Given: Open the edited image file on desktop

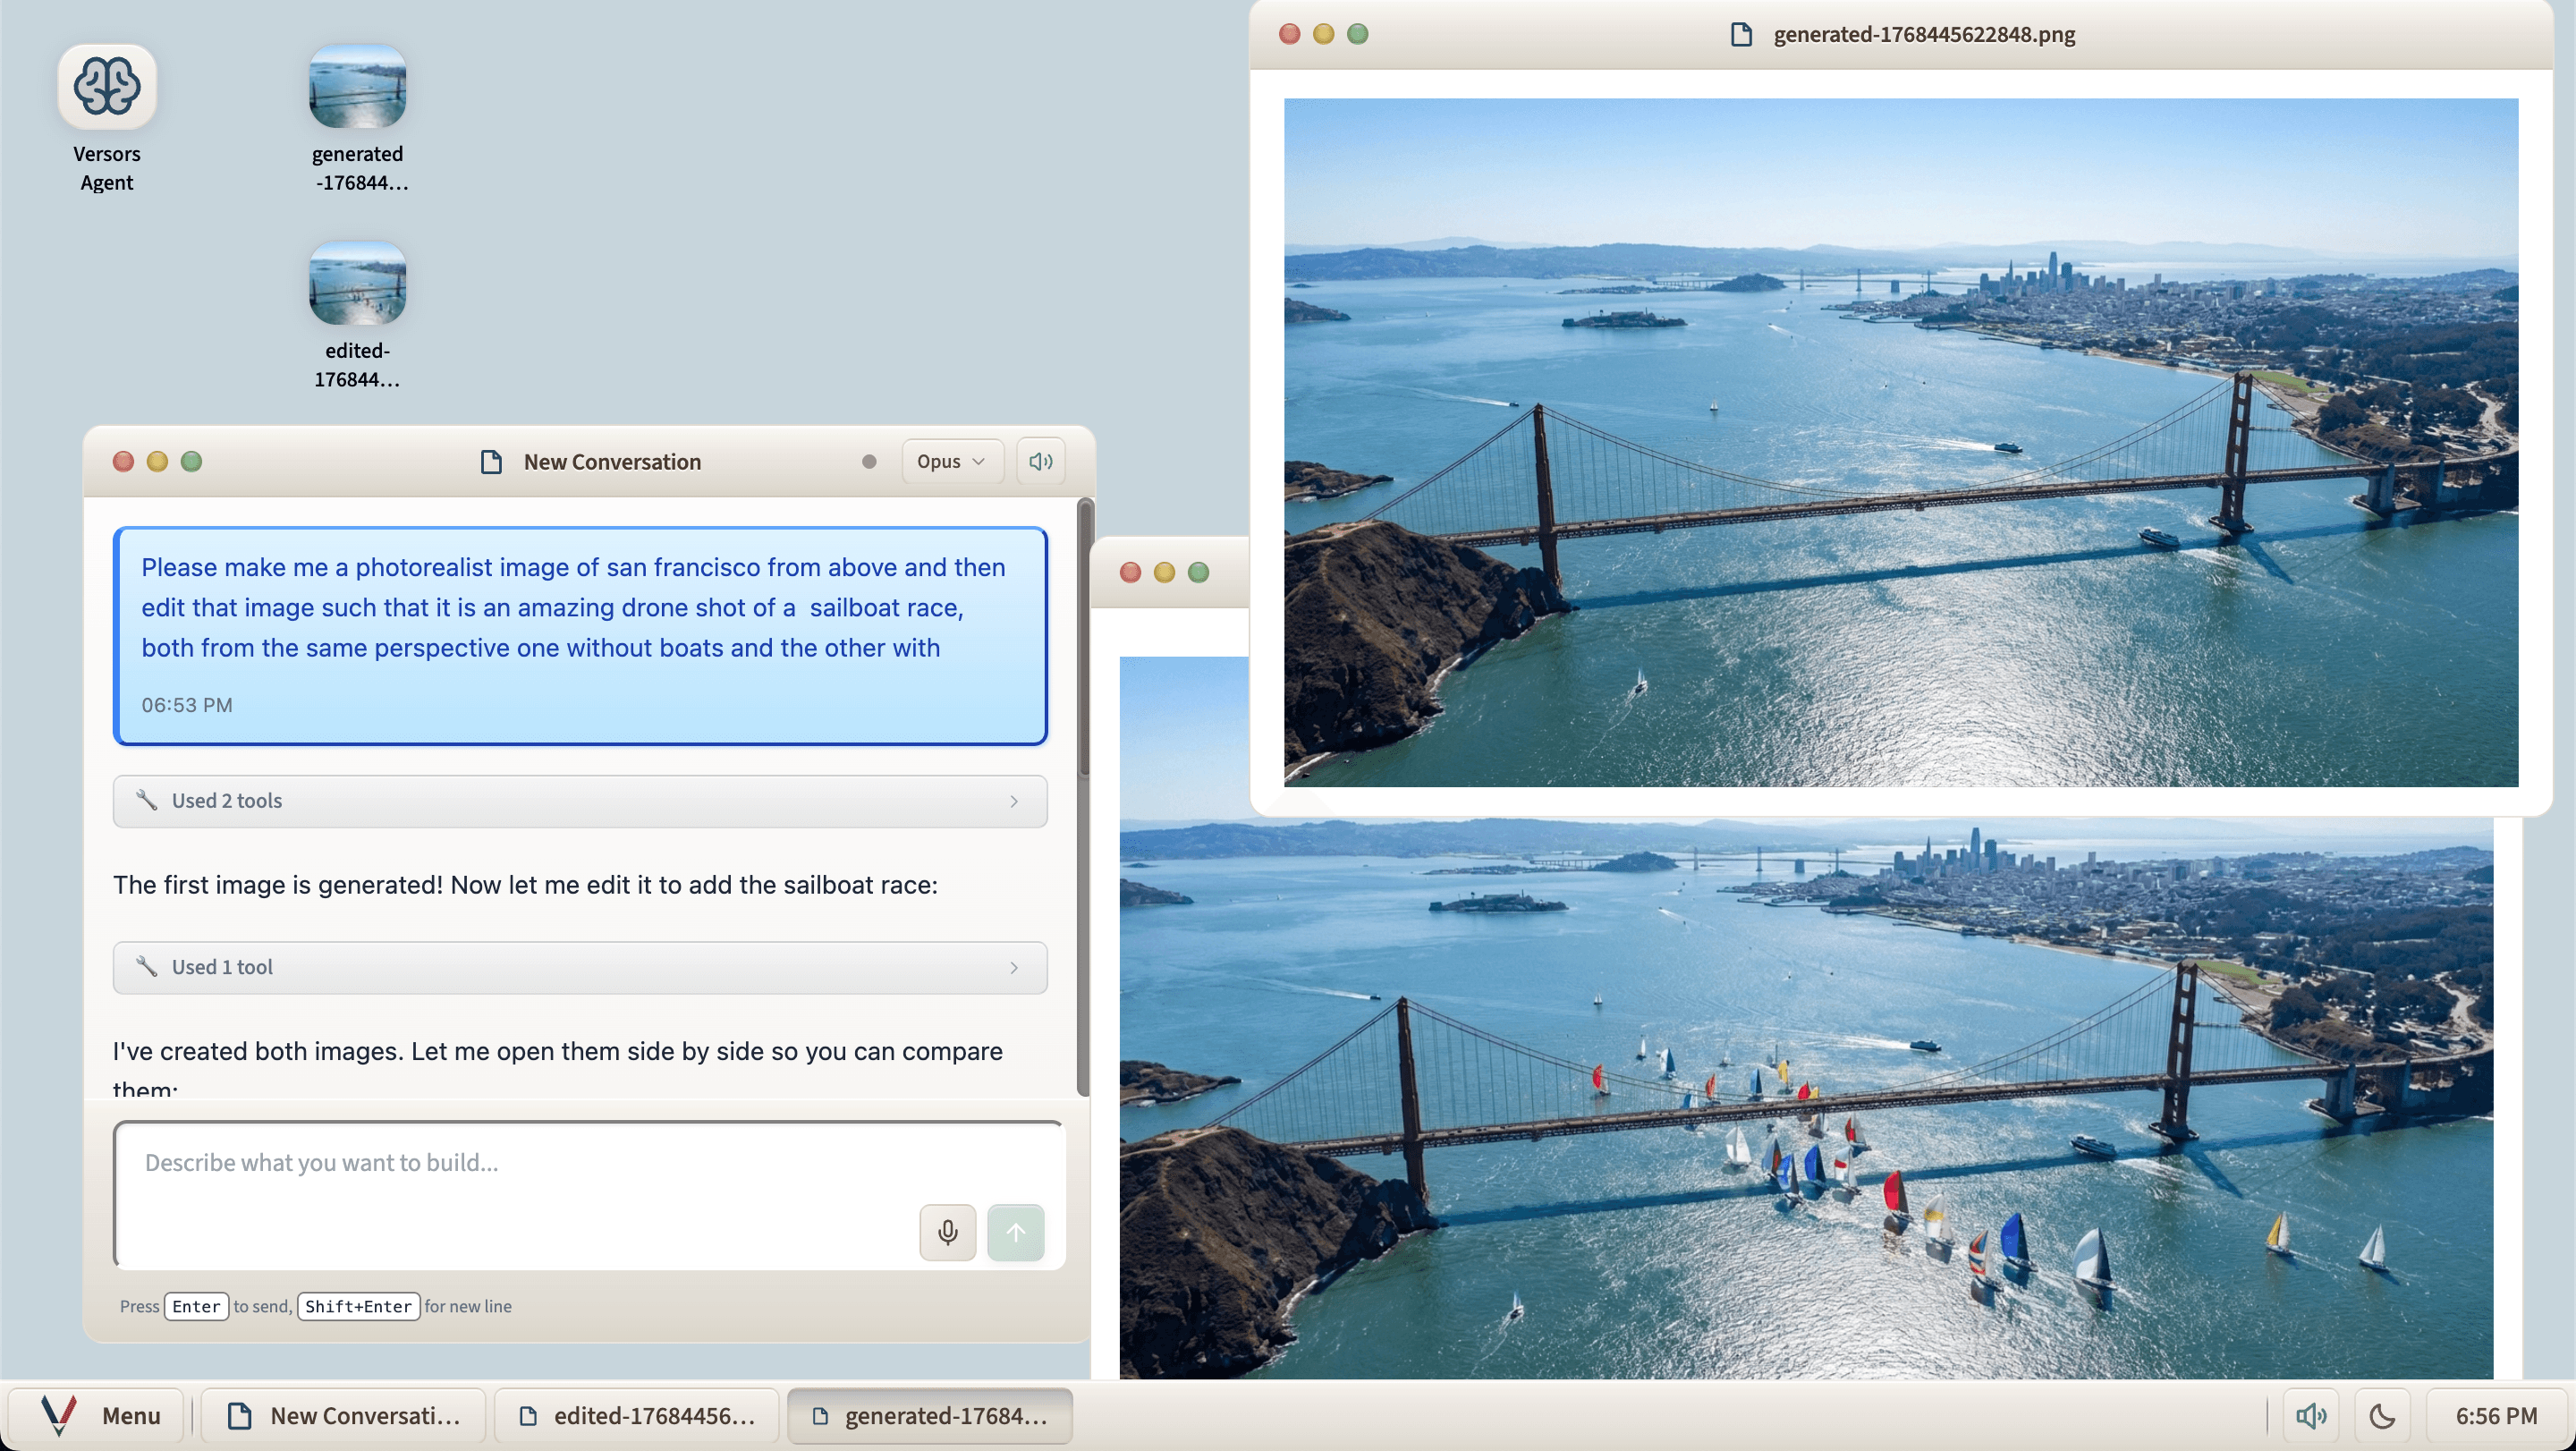Looking at the screenshot, I should coord(357,284).
